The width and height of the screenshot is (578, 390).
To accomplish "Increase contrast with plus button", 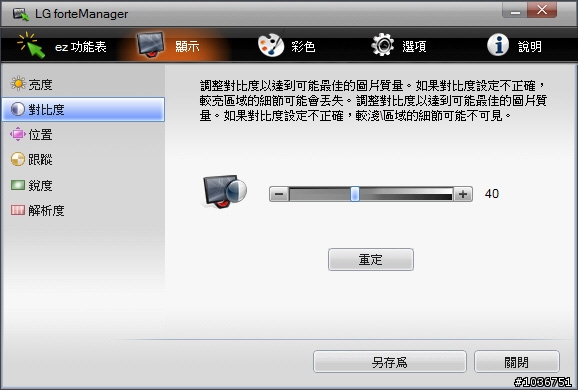I will (463, 194).
